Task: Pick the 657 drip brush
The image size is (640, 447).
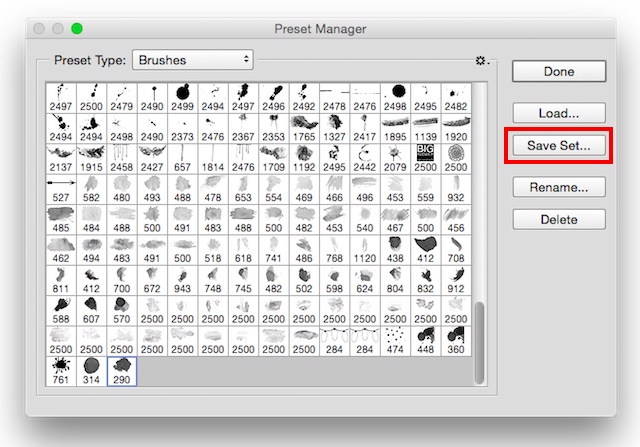Action: 182,158
